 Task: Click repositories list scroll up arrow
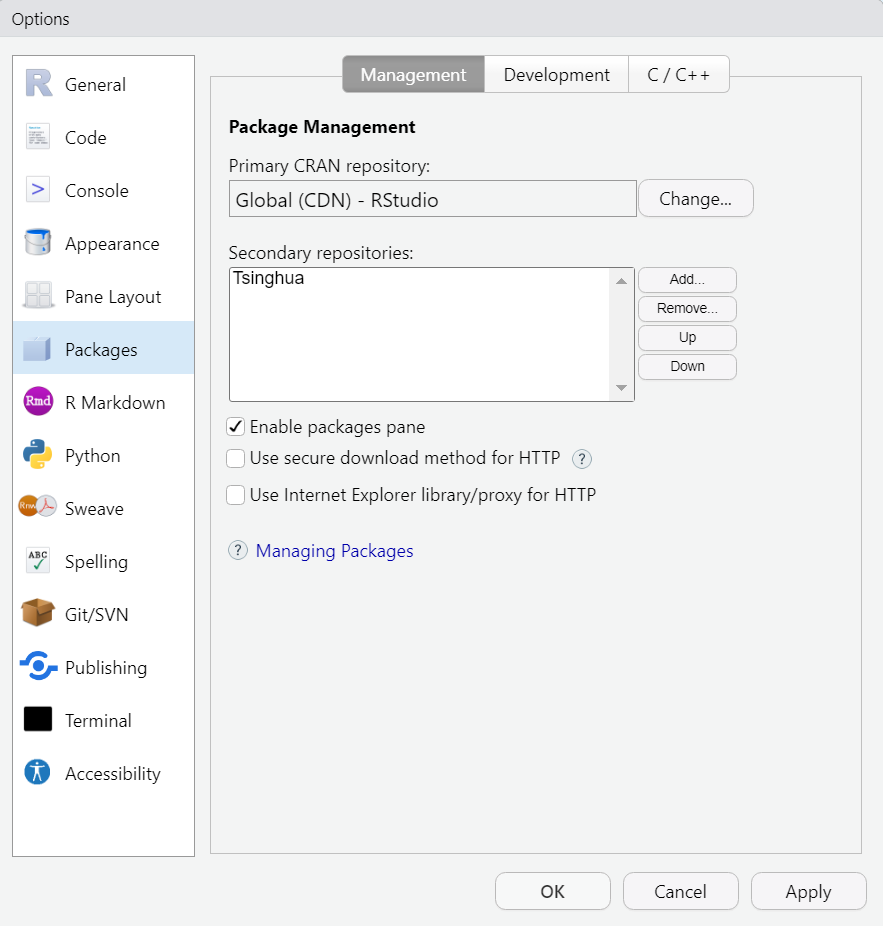coord(621,281)
